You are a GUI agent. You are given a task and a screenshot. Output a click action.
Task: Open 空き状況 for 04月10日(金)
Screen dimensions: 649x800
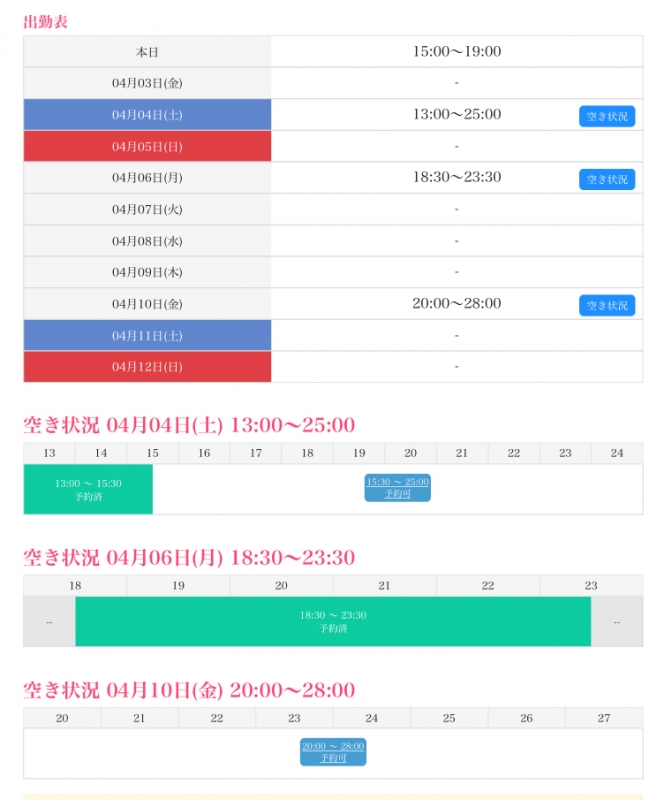(x=606, y=304)
